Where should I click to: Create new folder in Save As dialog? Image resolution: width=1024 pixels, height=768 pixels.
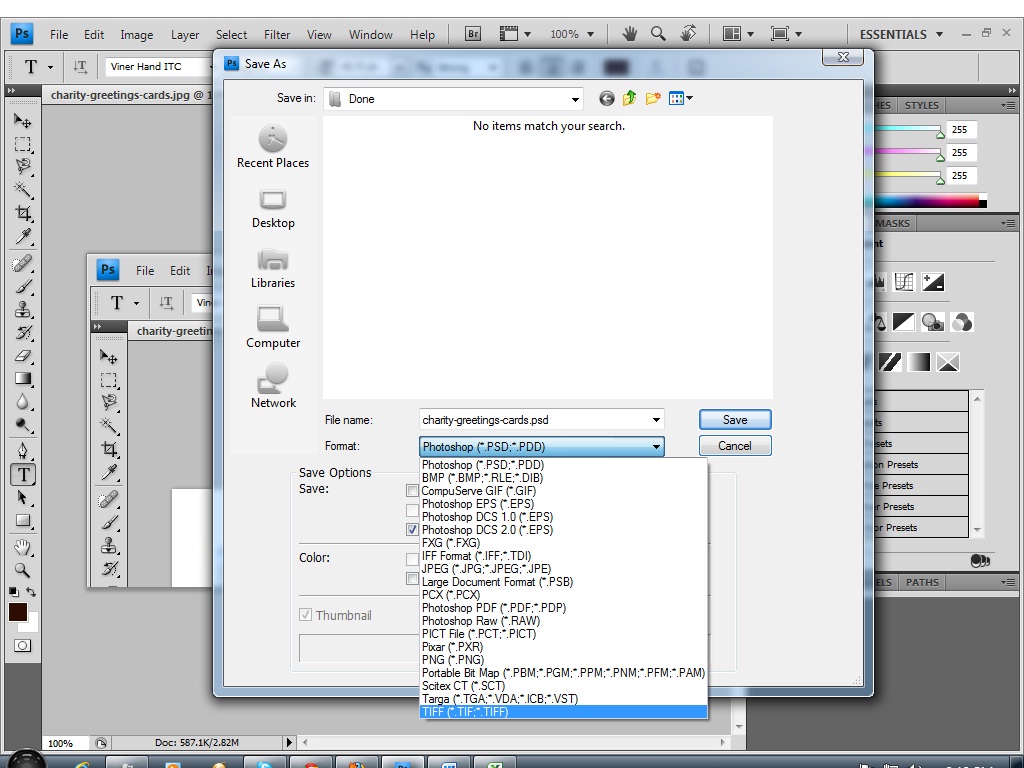coord(653,98)
